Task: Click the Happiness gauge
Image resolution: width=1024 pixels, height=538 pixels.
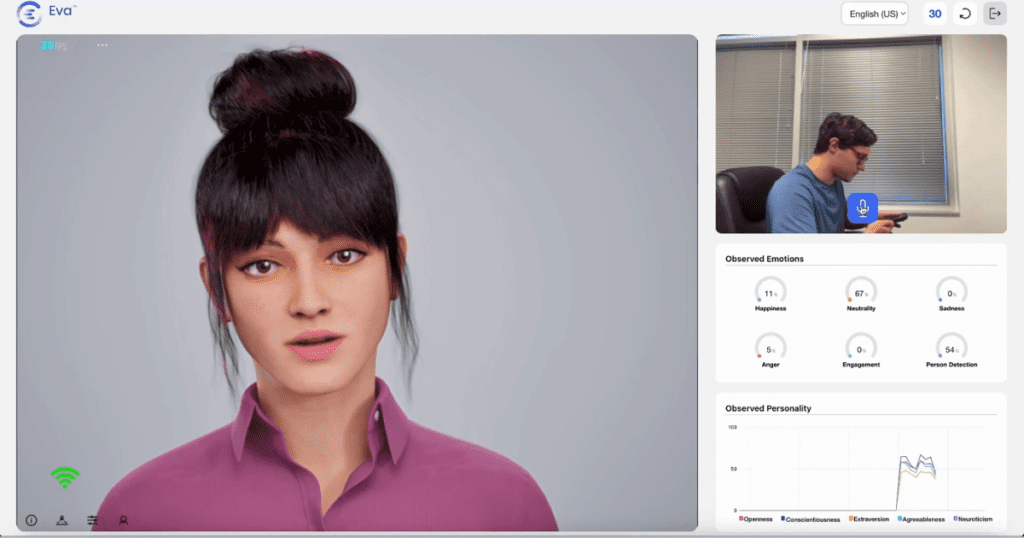Action: (x=770, y=294)
